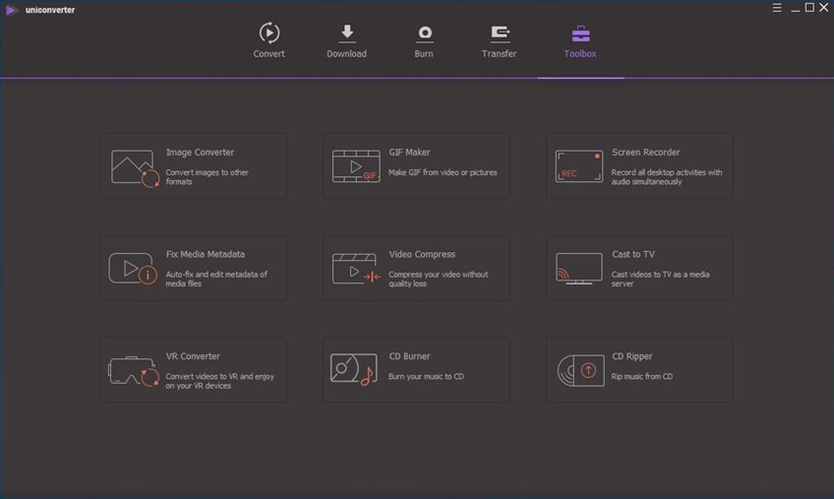Click the Fix Media Metadata info icon
834x499 pixels.
pos(133,269)
